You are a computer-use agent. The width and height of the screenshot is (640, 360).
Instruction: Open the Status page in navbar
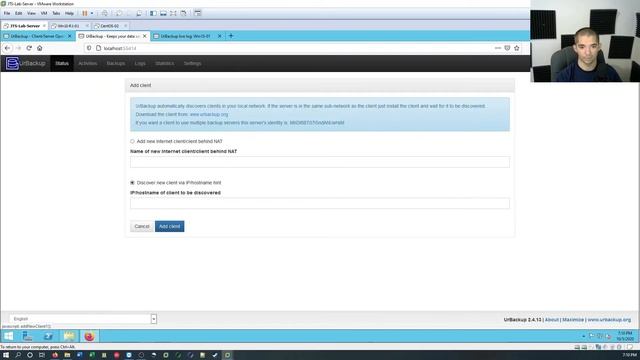click(62, 63)
